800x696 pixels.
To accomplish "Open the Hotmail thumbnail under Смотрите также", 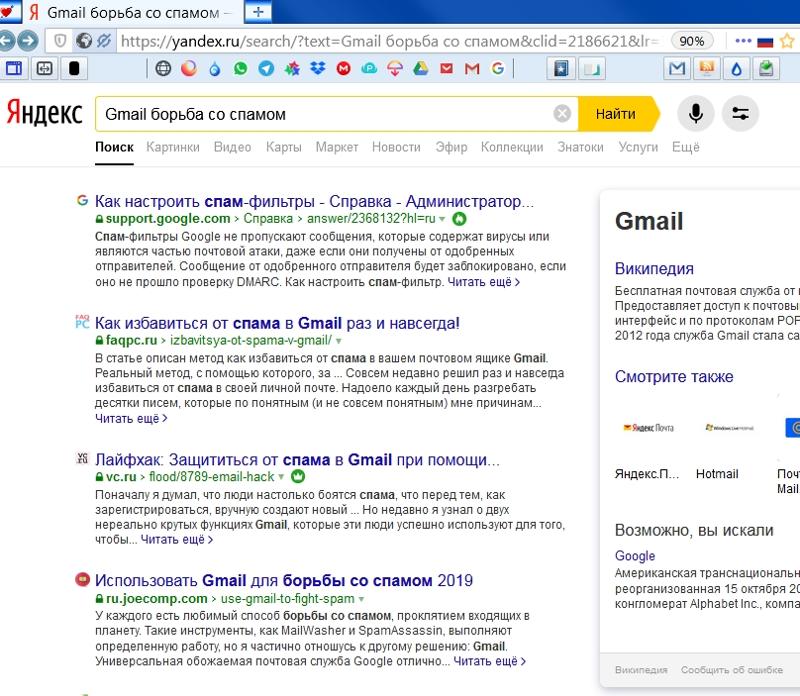I will point(729,428).
